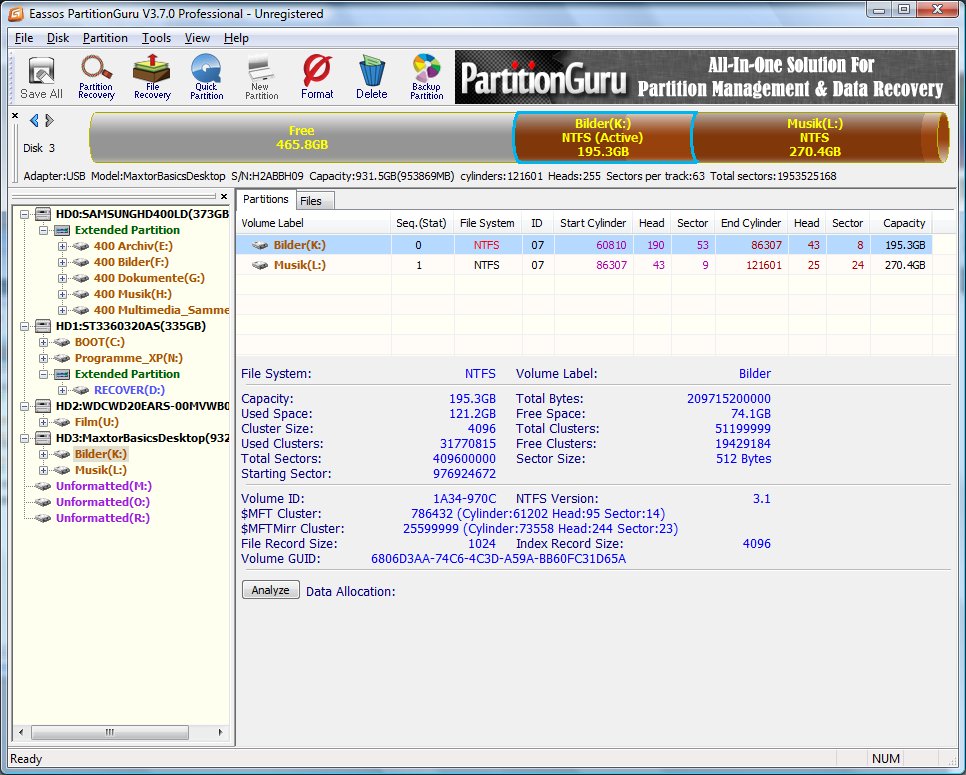Collapse HD0 Extended Partition node
Image resolution: width=966 pixels, height=775 pixels.
44,230
